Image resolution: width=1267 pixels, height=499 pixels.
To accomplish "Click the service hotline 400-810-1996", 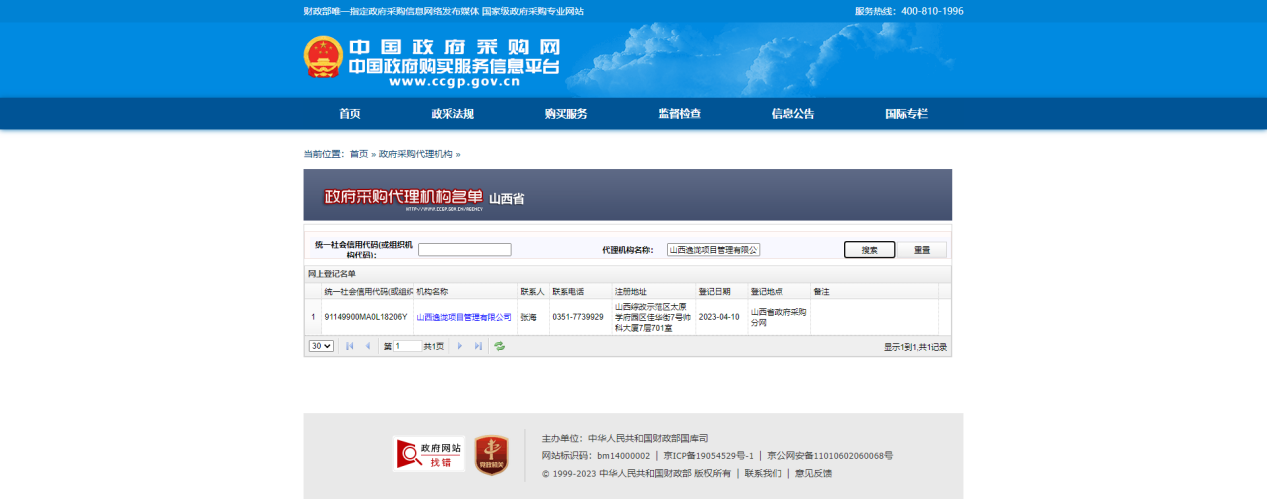I will [x=932, y=11].
